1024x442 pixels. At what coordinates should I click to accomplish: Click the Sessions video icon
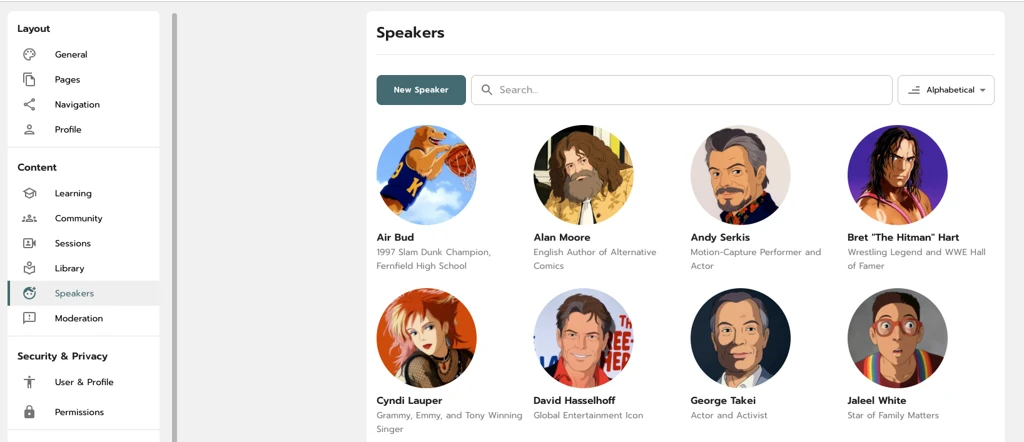[x=29, y=243]
